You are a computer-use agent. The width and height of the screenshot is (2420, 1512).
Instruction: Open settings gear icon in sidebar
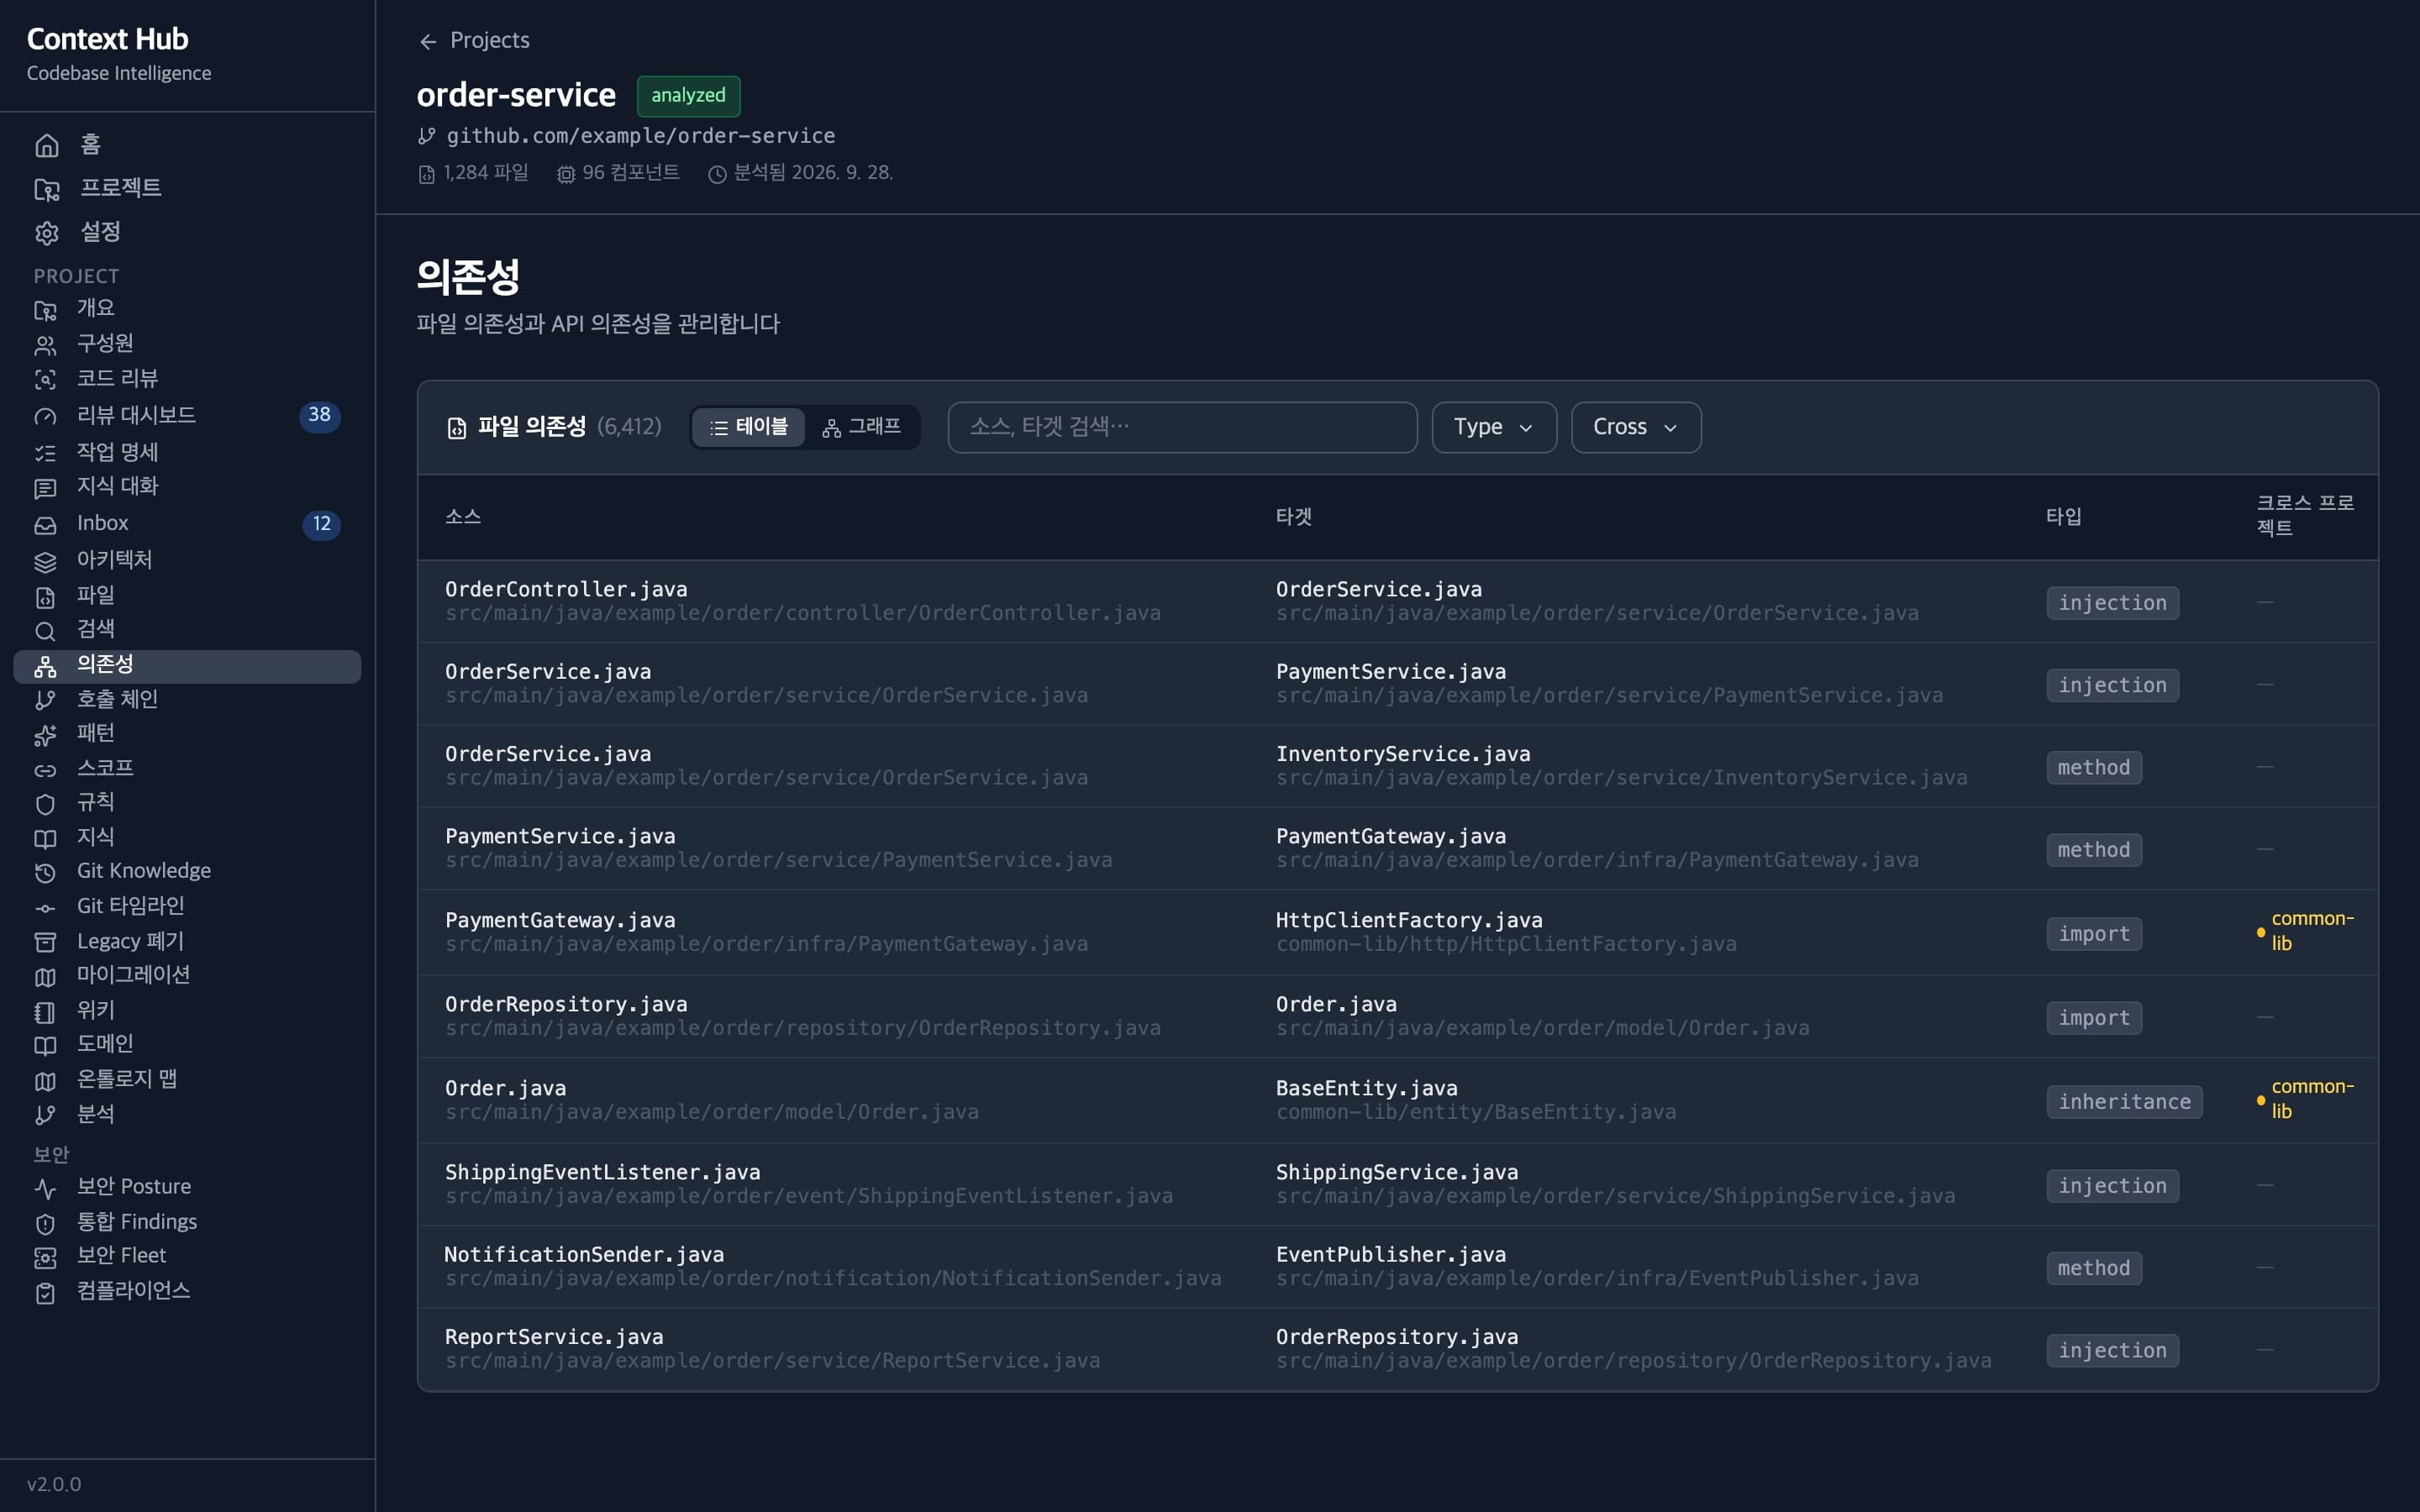pyautogui.click(x=46, y=233)
